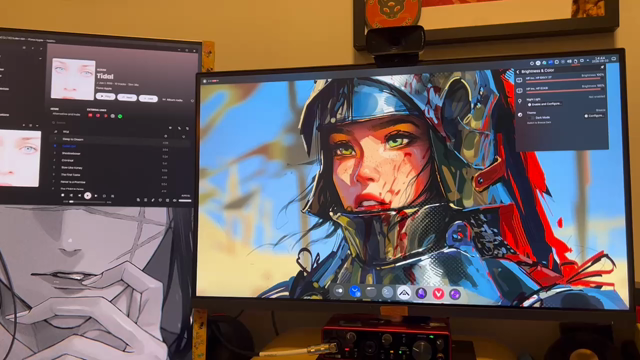The height and width of the screenshot is (360, 640).
Task: Open Vivaldi browser from the dock
Action: (x=438, y=294)
